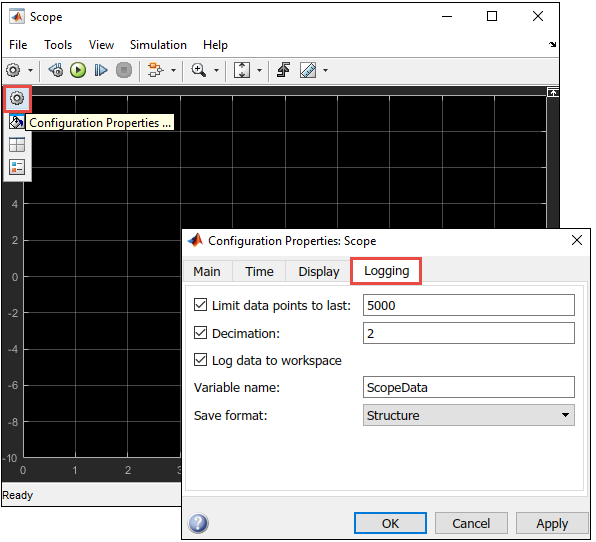Click the Scale Axes Limits icon
Viewport: 596px width, 542px height.
tap(242, 70)
